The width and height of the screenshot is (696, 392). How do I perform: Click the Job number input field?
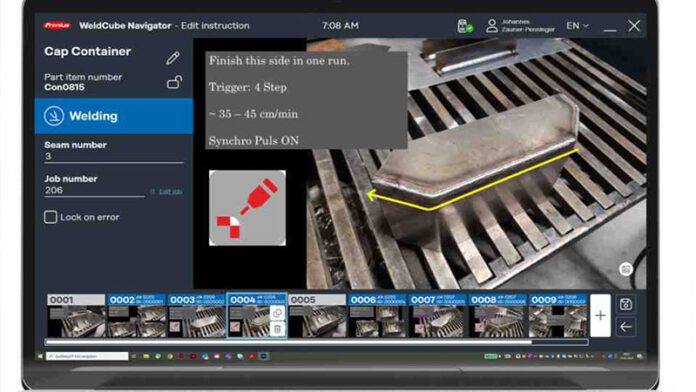[x=94, y=190]
